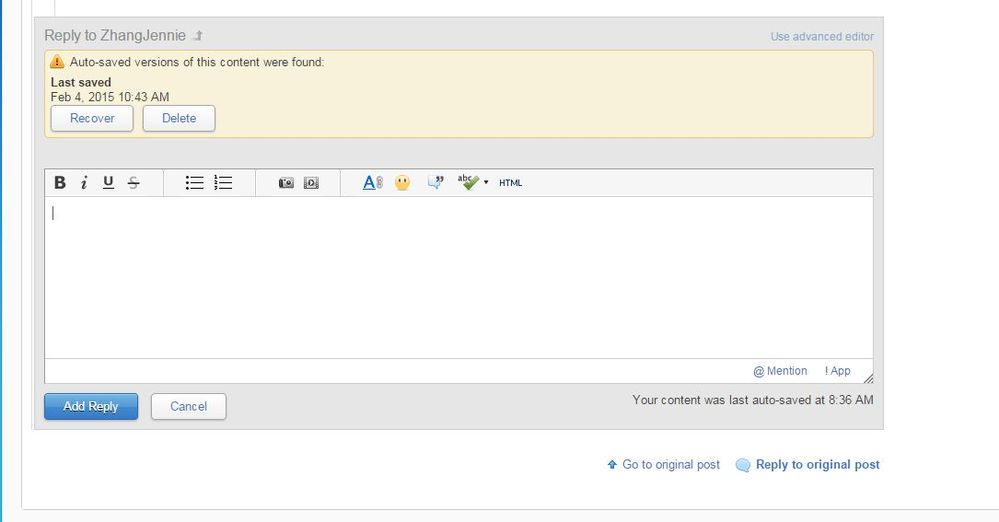The height and width of the screenshot is (522, 999).
Task: Apply strikethrough formatting
Action: click(133, 183)
